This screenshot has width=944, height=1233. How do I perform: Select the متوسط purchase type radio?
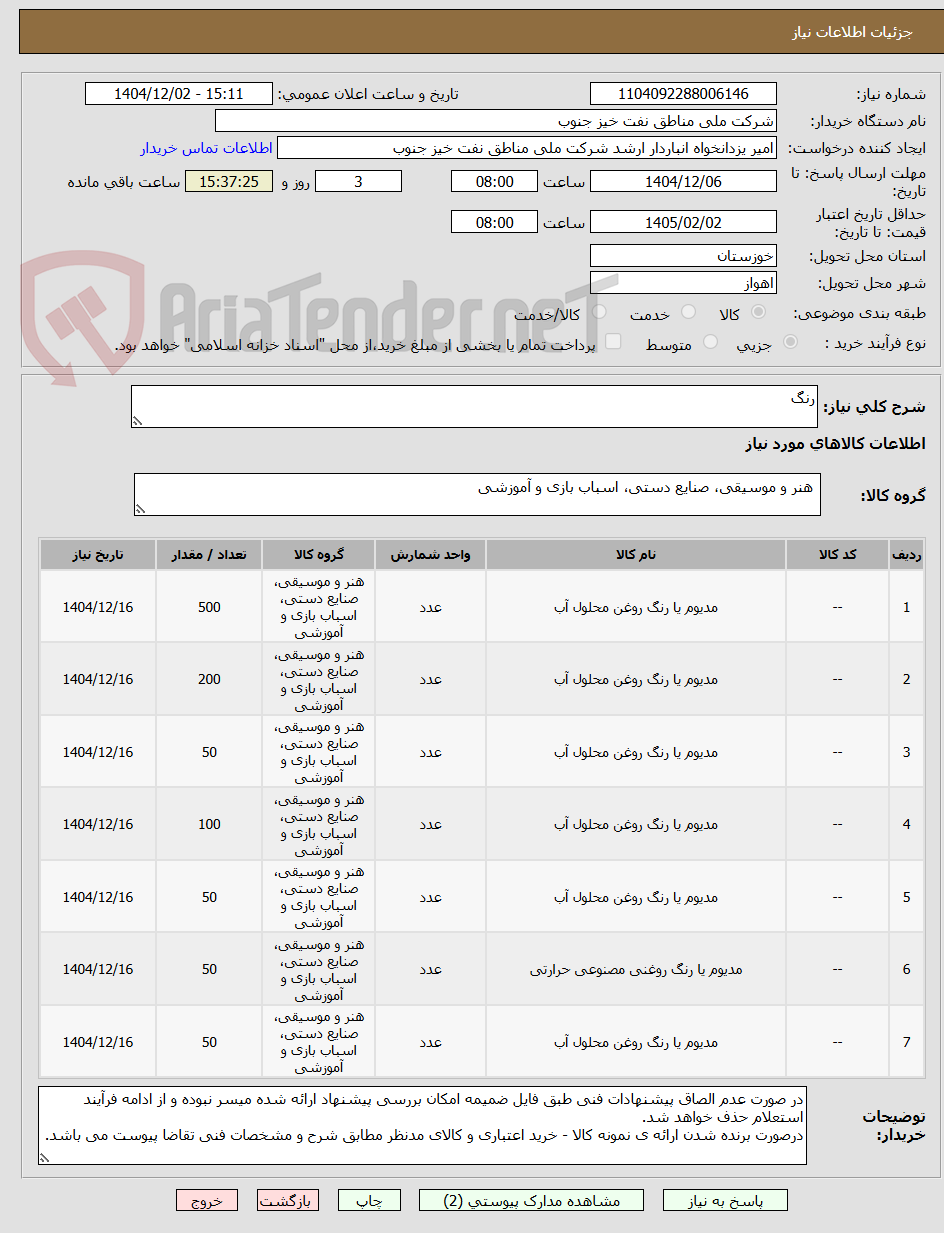[x=710, y=343]
